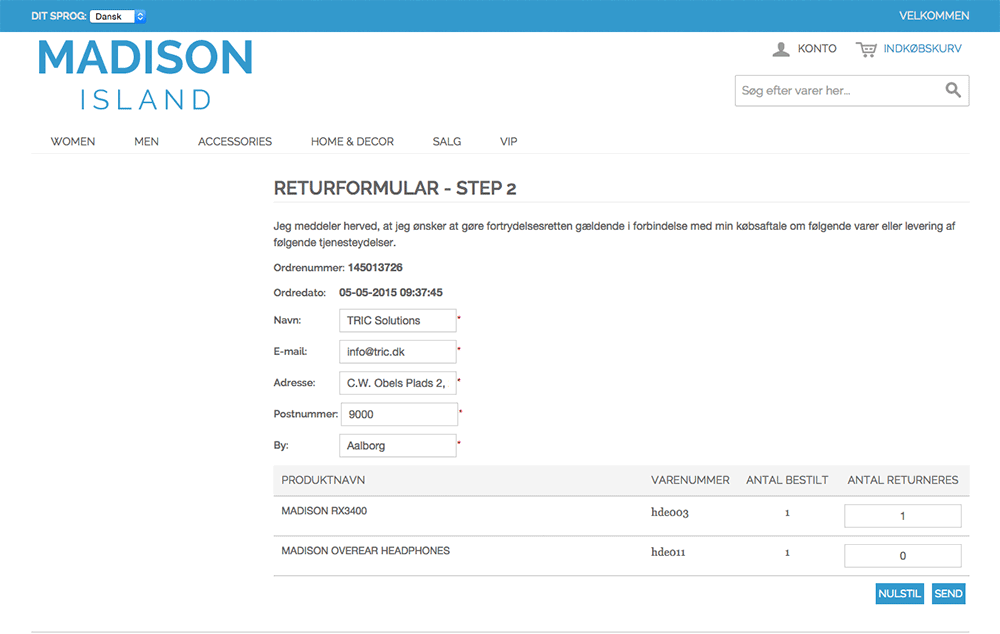The height and width of the screenshot is (634, 1000).
Task: Open the VIP menu item
Action: [509, 142]
